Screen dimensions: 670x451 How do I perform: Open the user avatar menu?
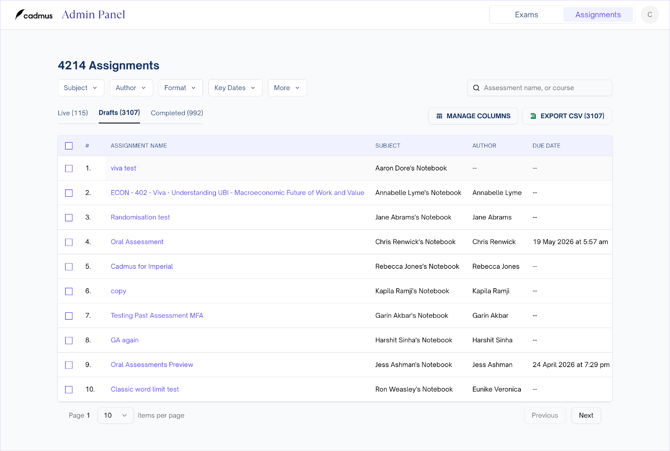[650, 15]
